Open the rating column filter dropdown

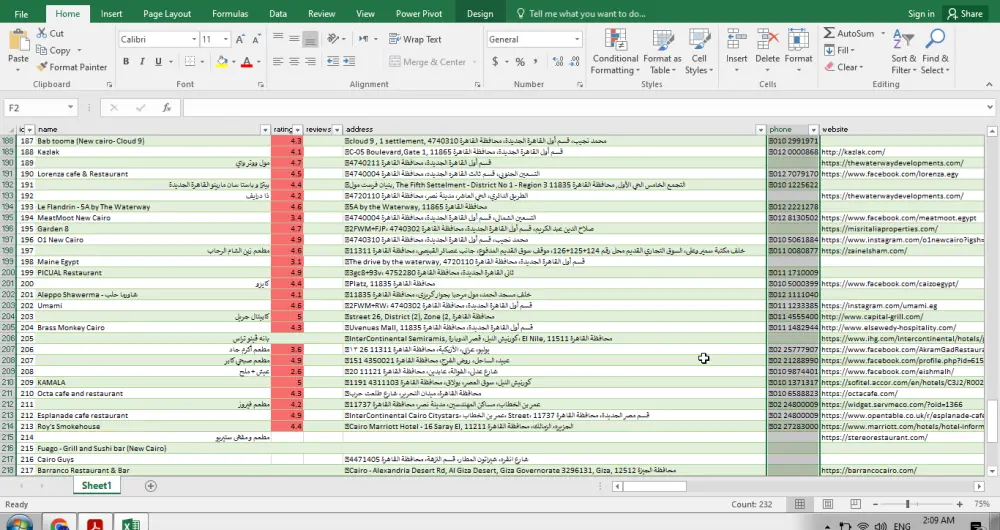(x=297, y=129)
